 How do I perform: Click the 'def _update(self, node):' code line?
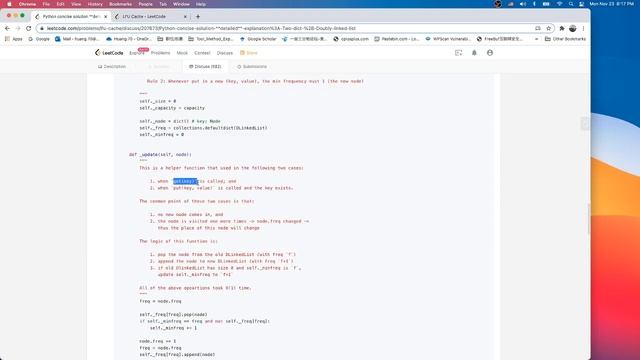tap(160, 154)
